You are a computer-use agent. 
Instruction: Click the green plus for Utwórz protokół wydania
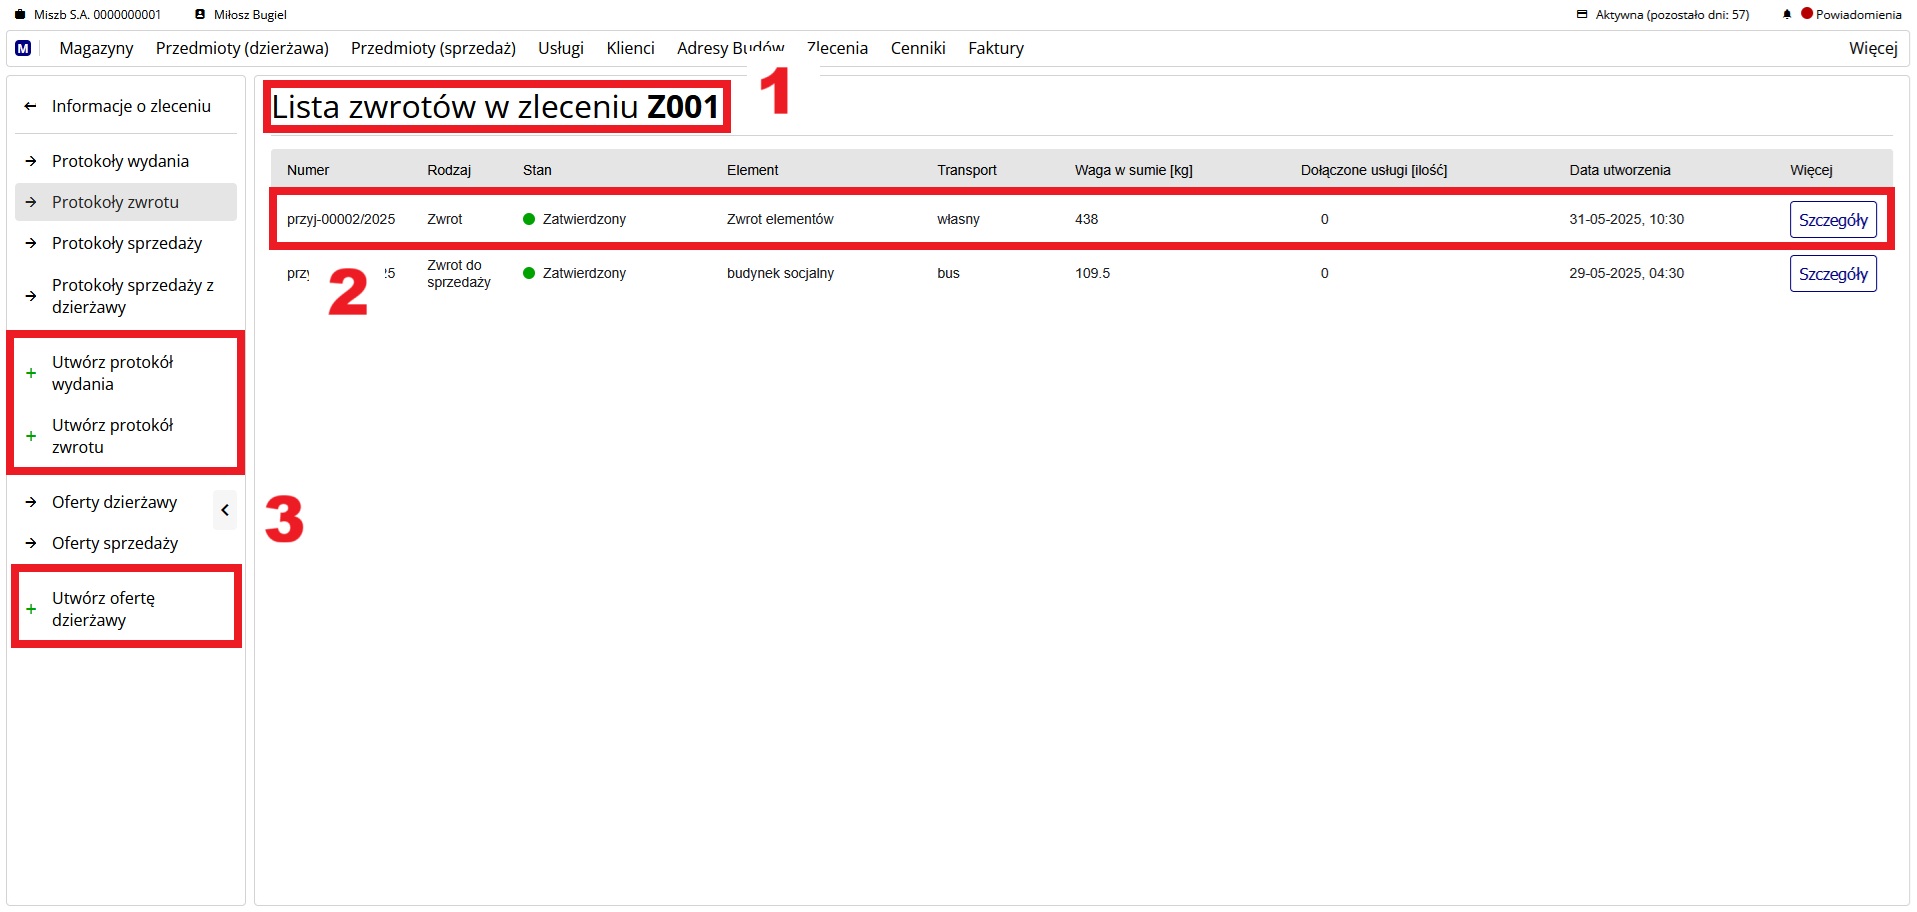point(31,373)
